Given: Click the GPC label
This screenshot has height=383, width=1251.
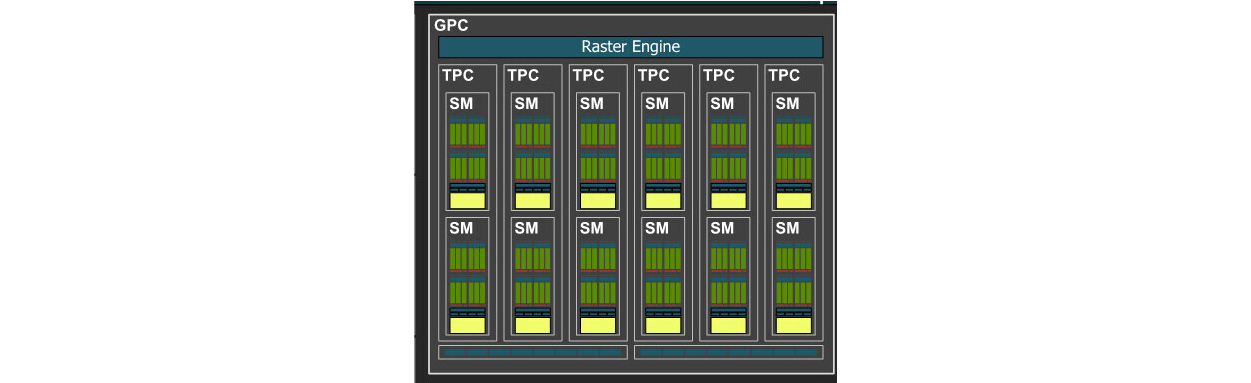Looking at the screenshot, I should (451, 25).
